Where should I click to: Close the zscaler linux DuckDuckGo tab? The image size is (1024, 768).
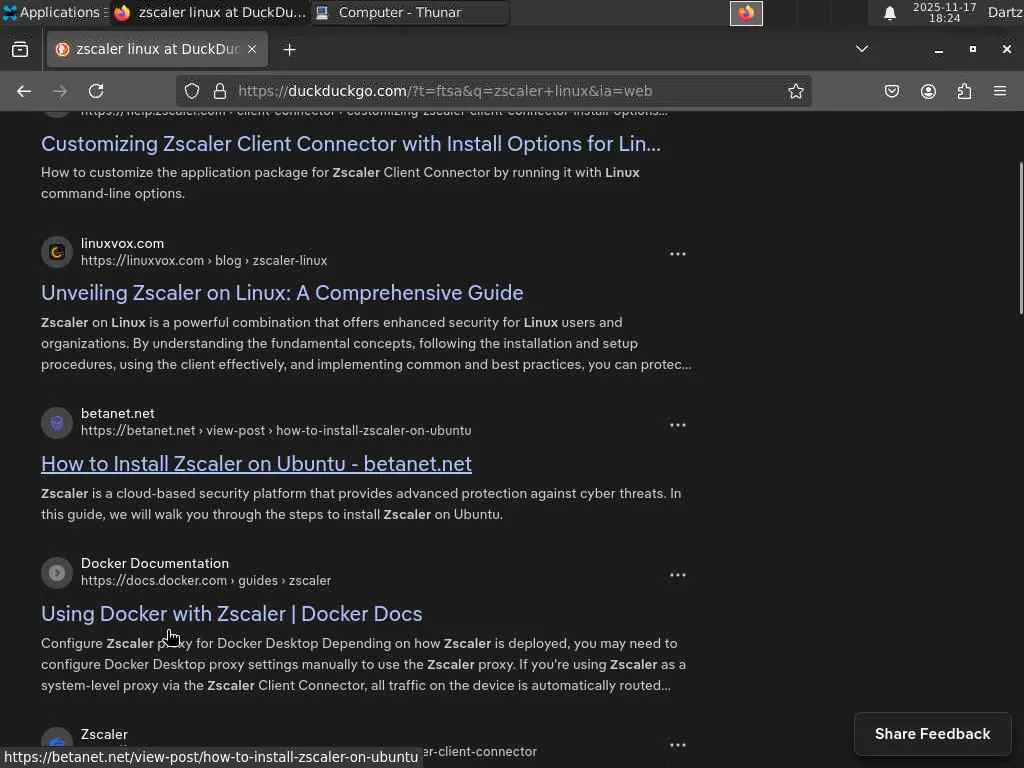coord(252,49)
